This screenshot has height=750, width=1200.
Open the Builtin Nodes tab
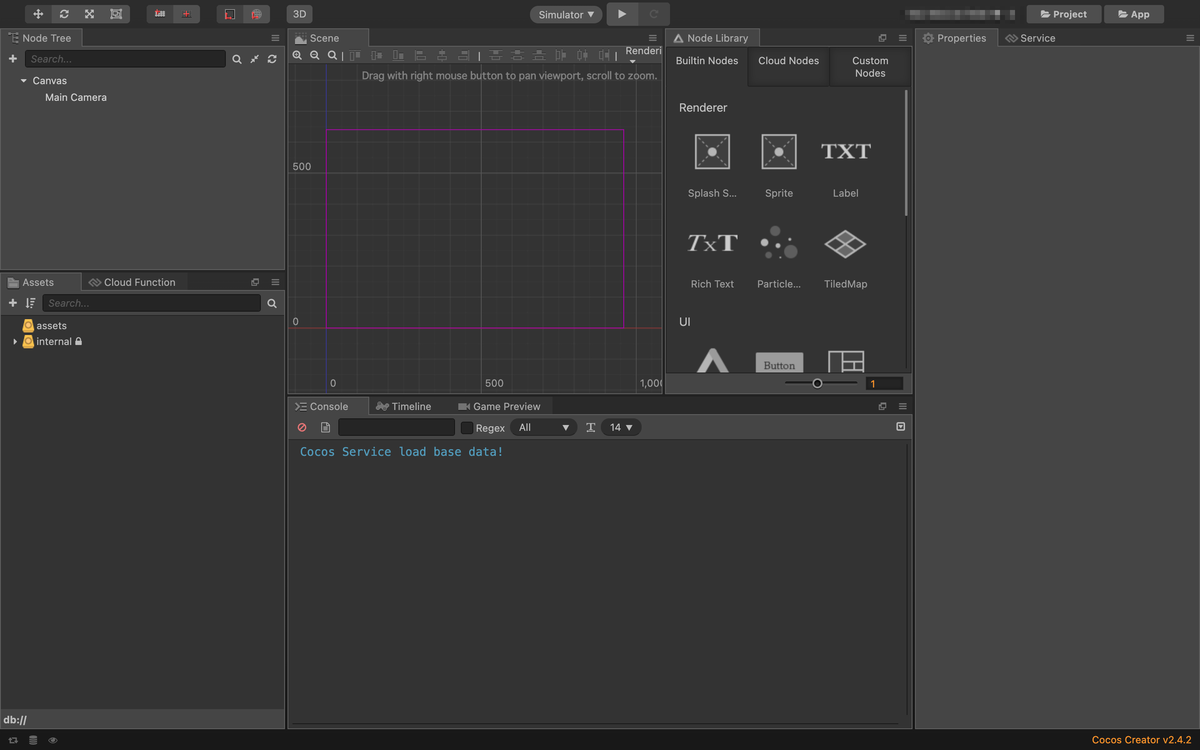707,61
